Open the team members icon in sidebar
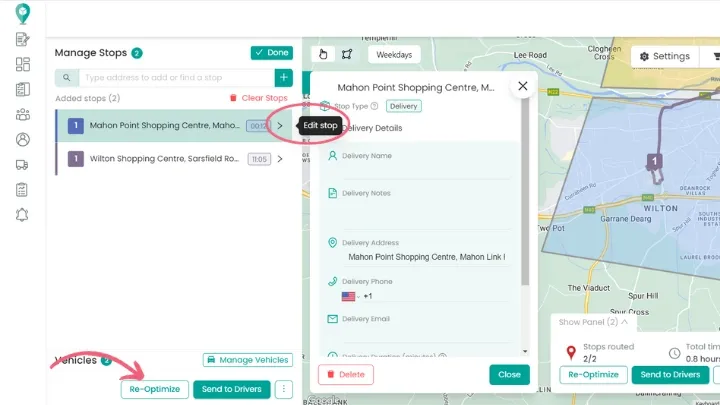 (x=22, y=114)
